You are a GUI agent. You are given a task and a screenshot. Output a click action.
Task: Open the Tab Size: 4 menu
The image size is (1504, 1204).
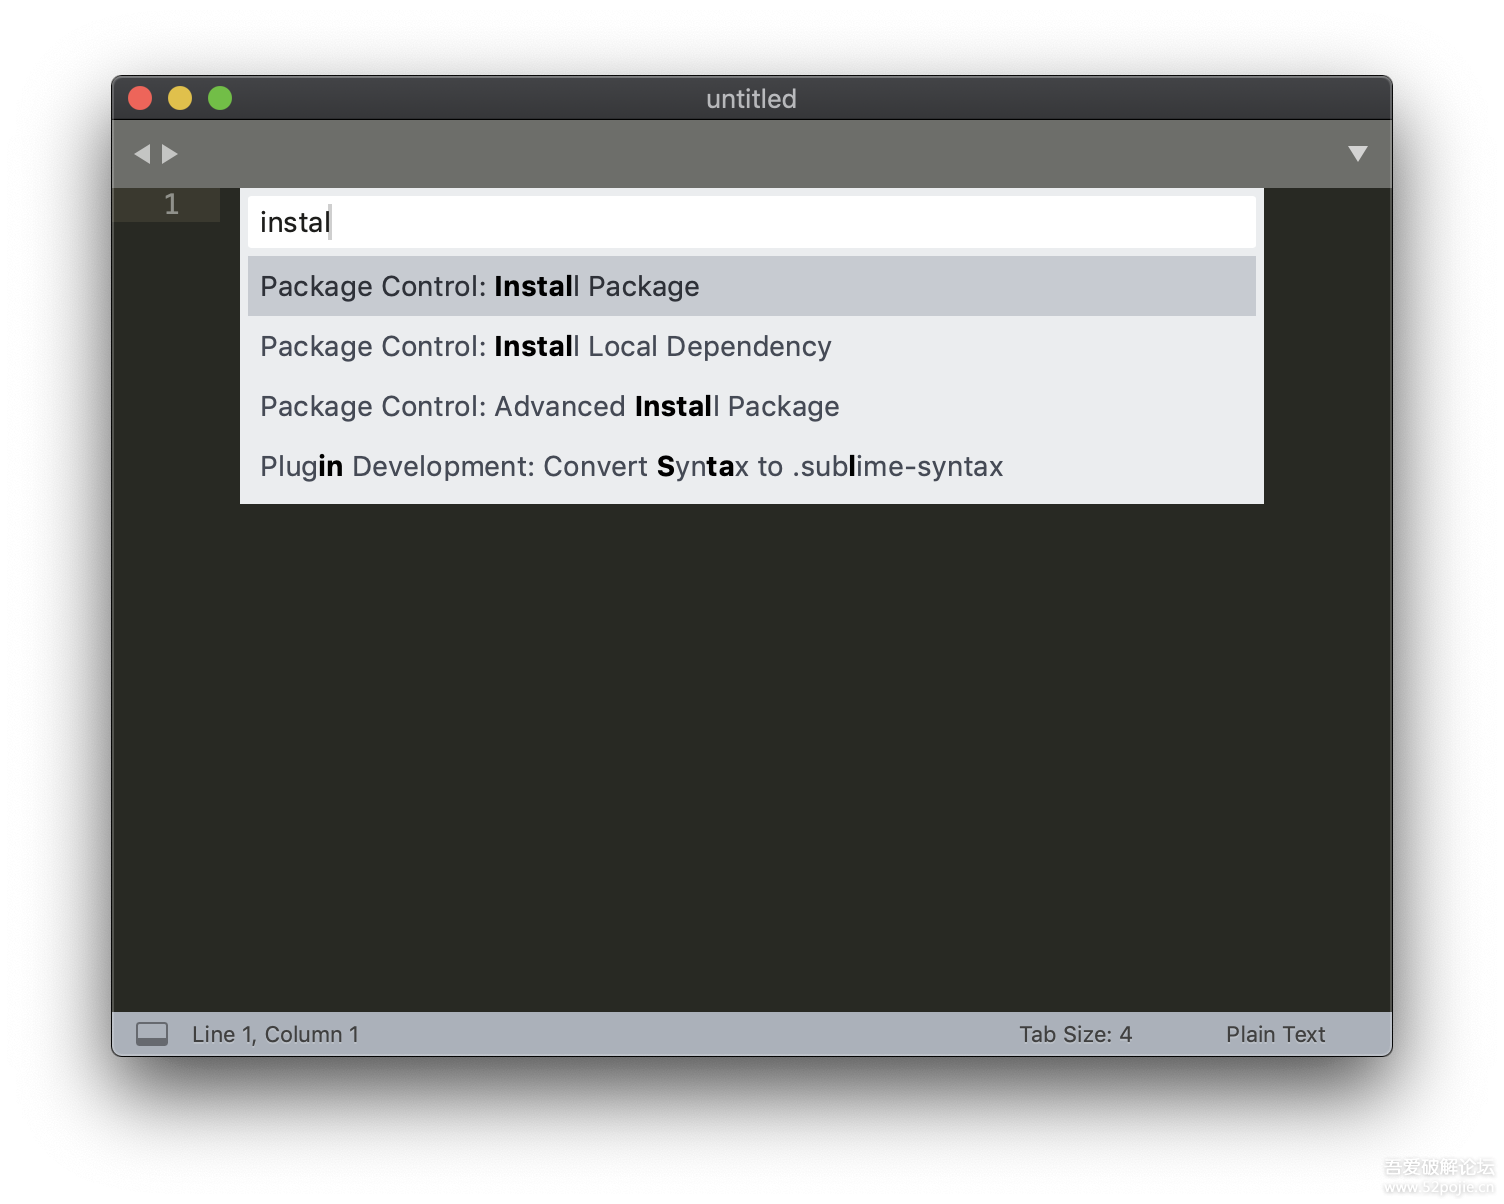click(1075, 1034)
